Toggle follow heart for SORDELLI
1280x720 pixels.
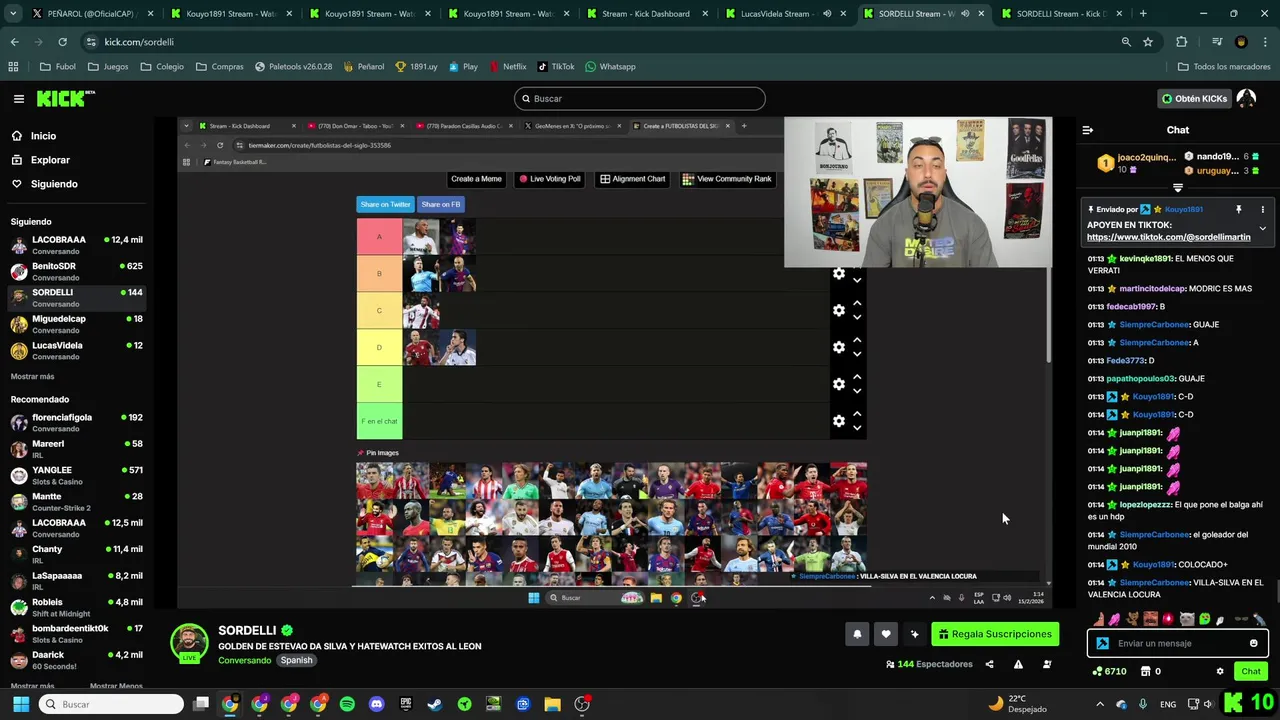[885, 634]
